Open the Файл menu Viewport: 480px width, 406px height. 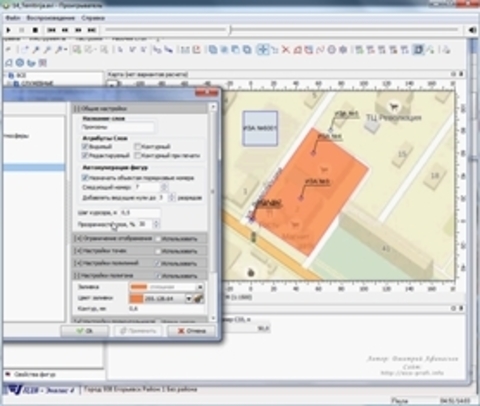[13, 18]
